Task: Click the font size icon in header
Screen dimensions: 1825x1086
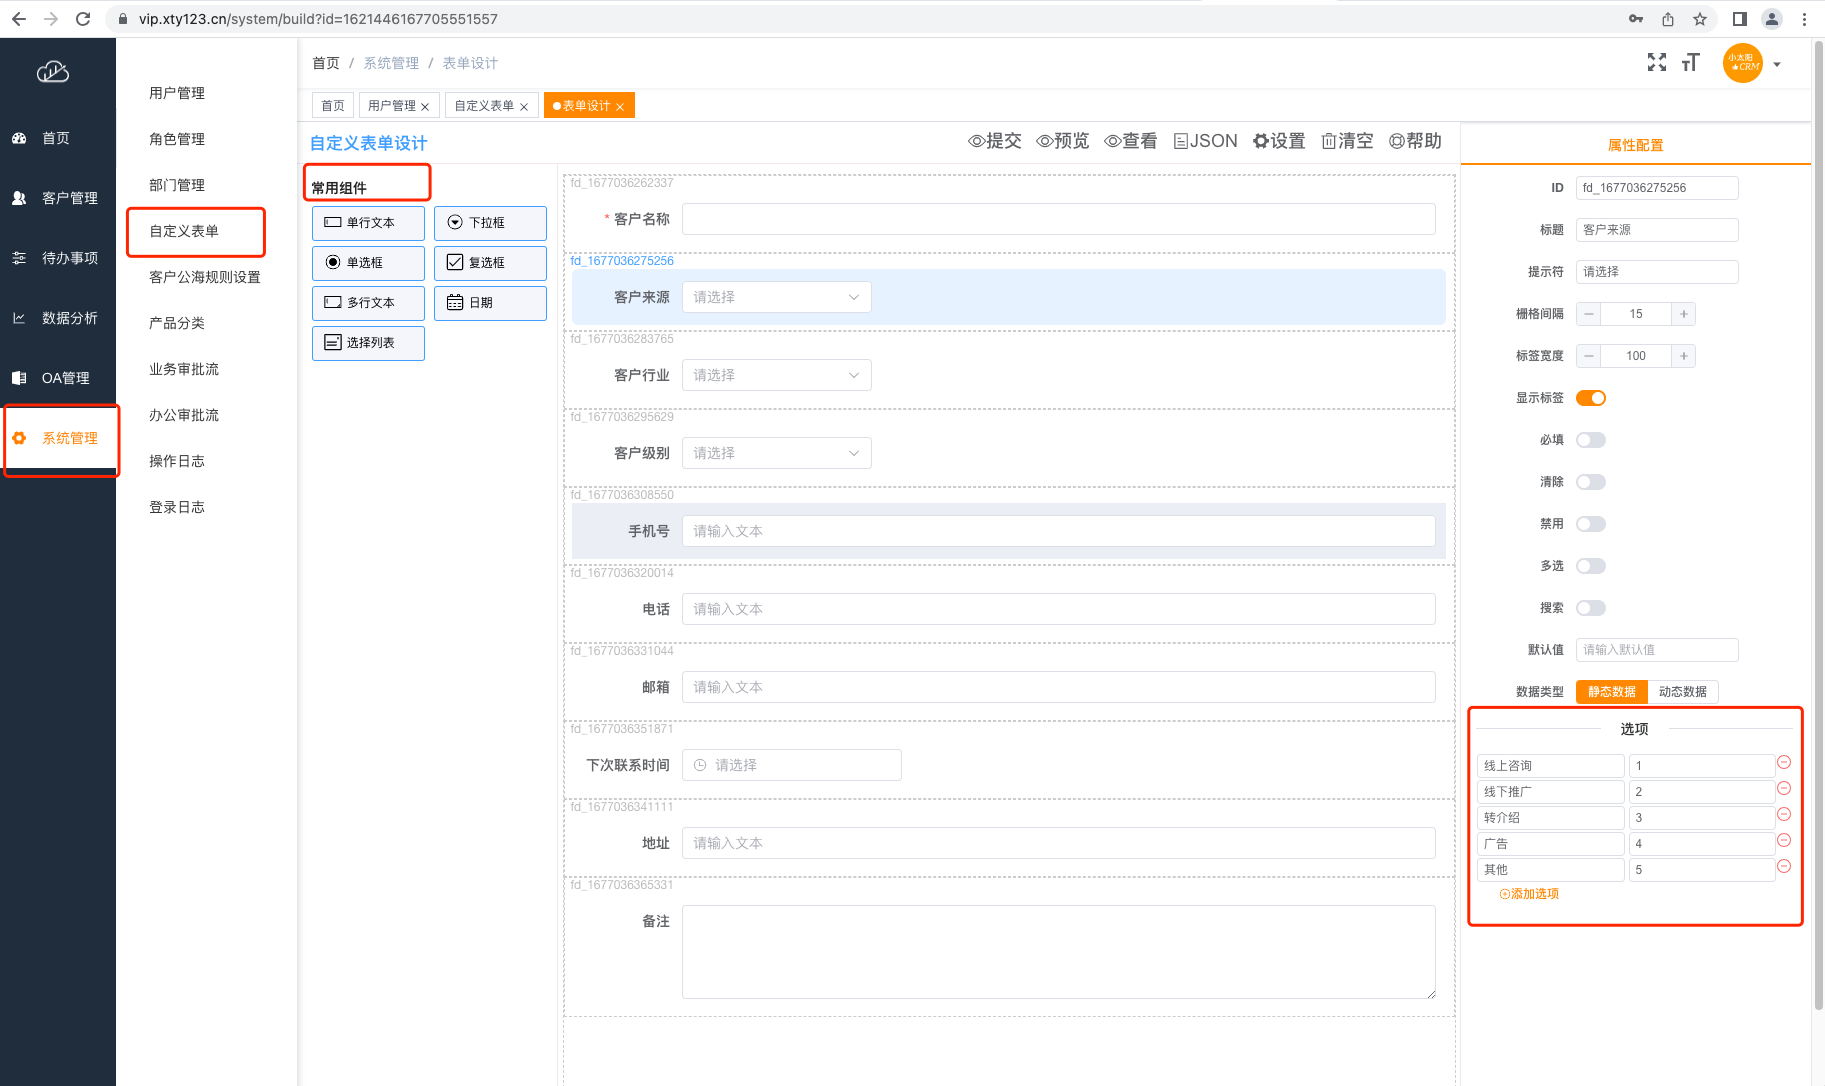Action: [1690, 63]
